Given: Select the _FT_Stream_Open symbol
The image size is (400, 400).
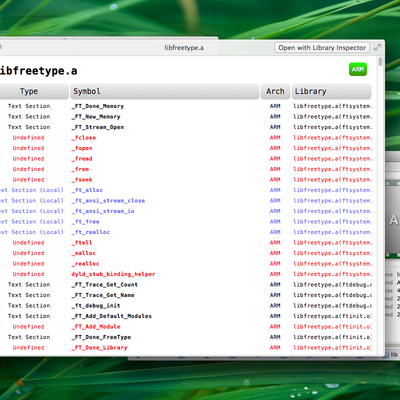Looking at the screenshot, I should pyautogui.click(x=98, y=127).
